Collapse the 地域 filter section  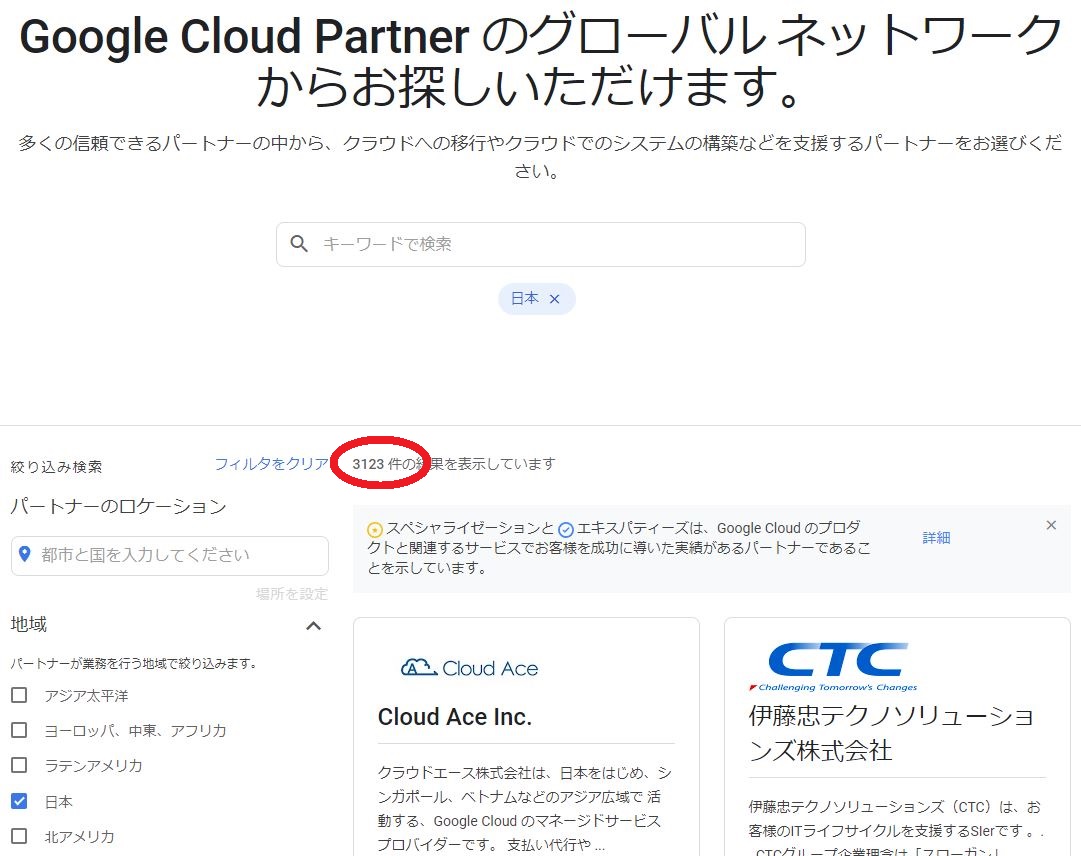click(314, 626)
